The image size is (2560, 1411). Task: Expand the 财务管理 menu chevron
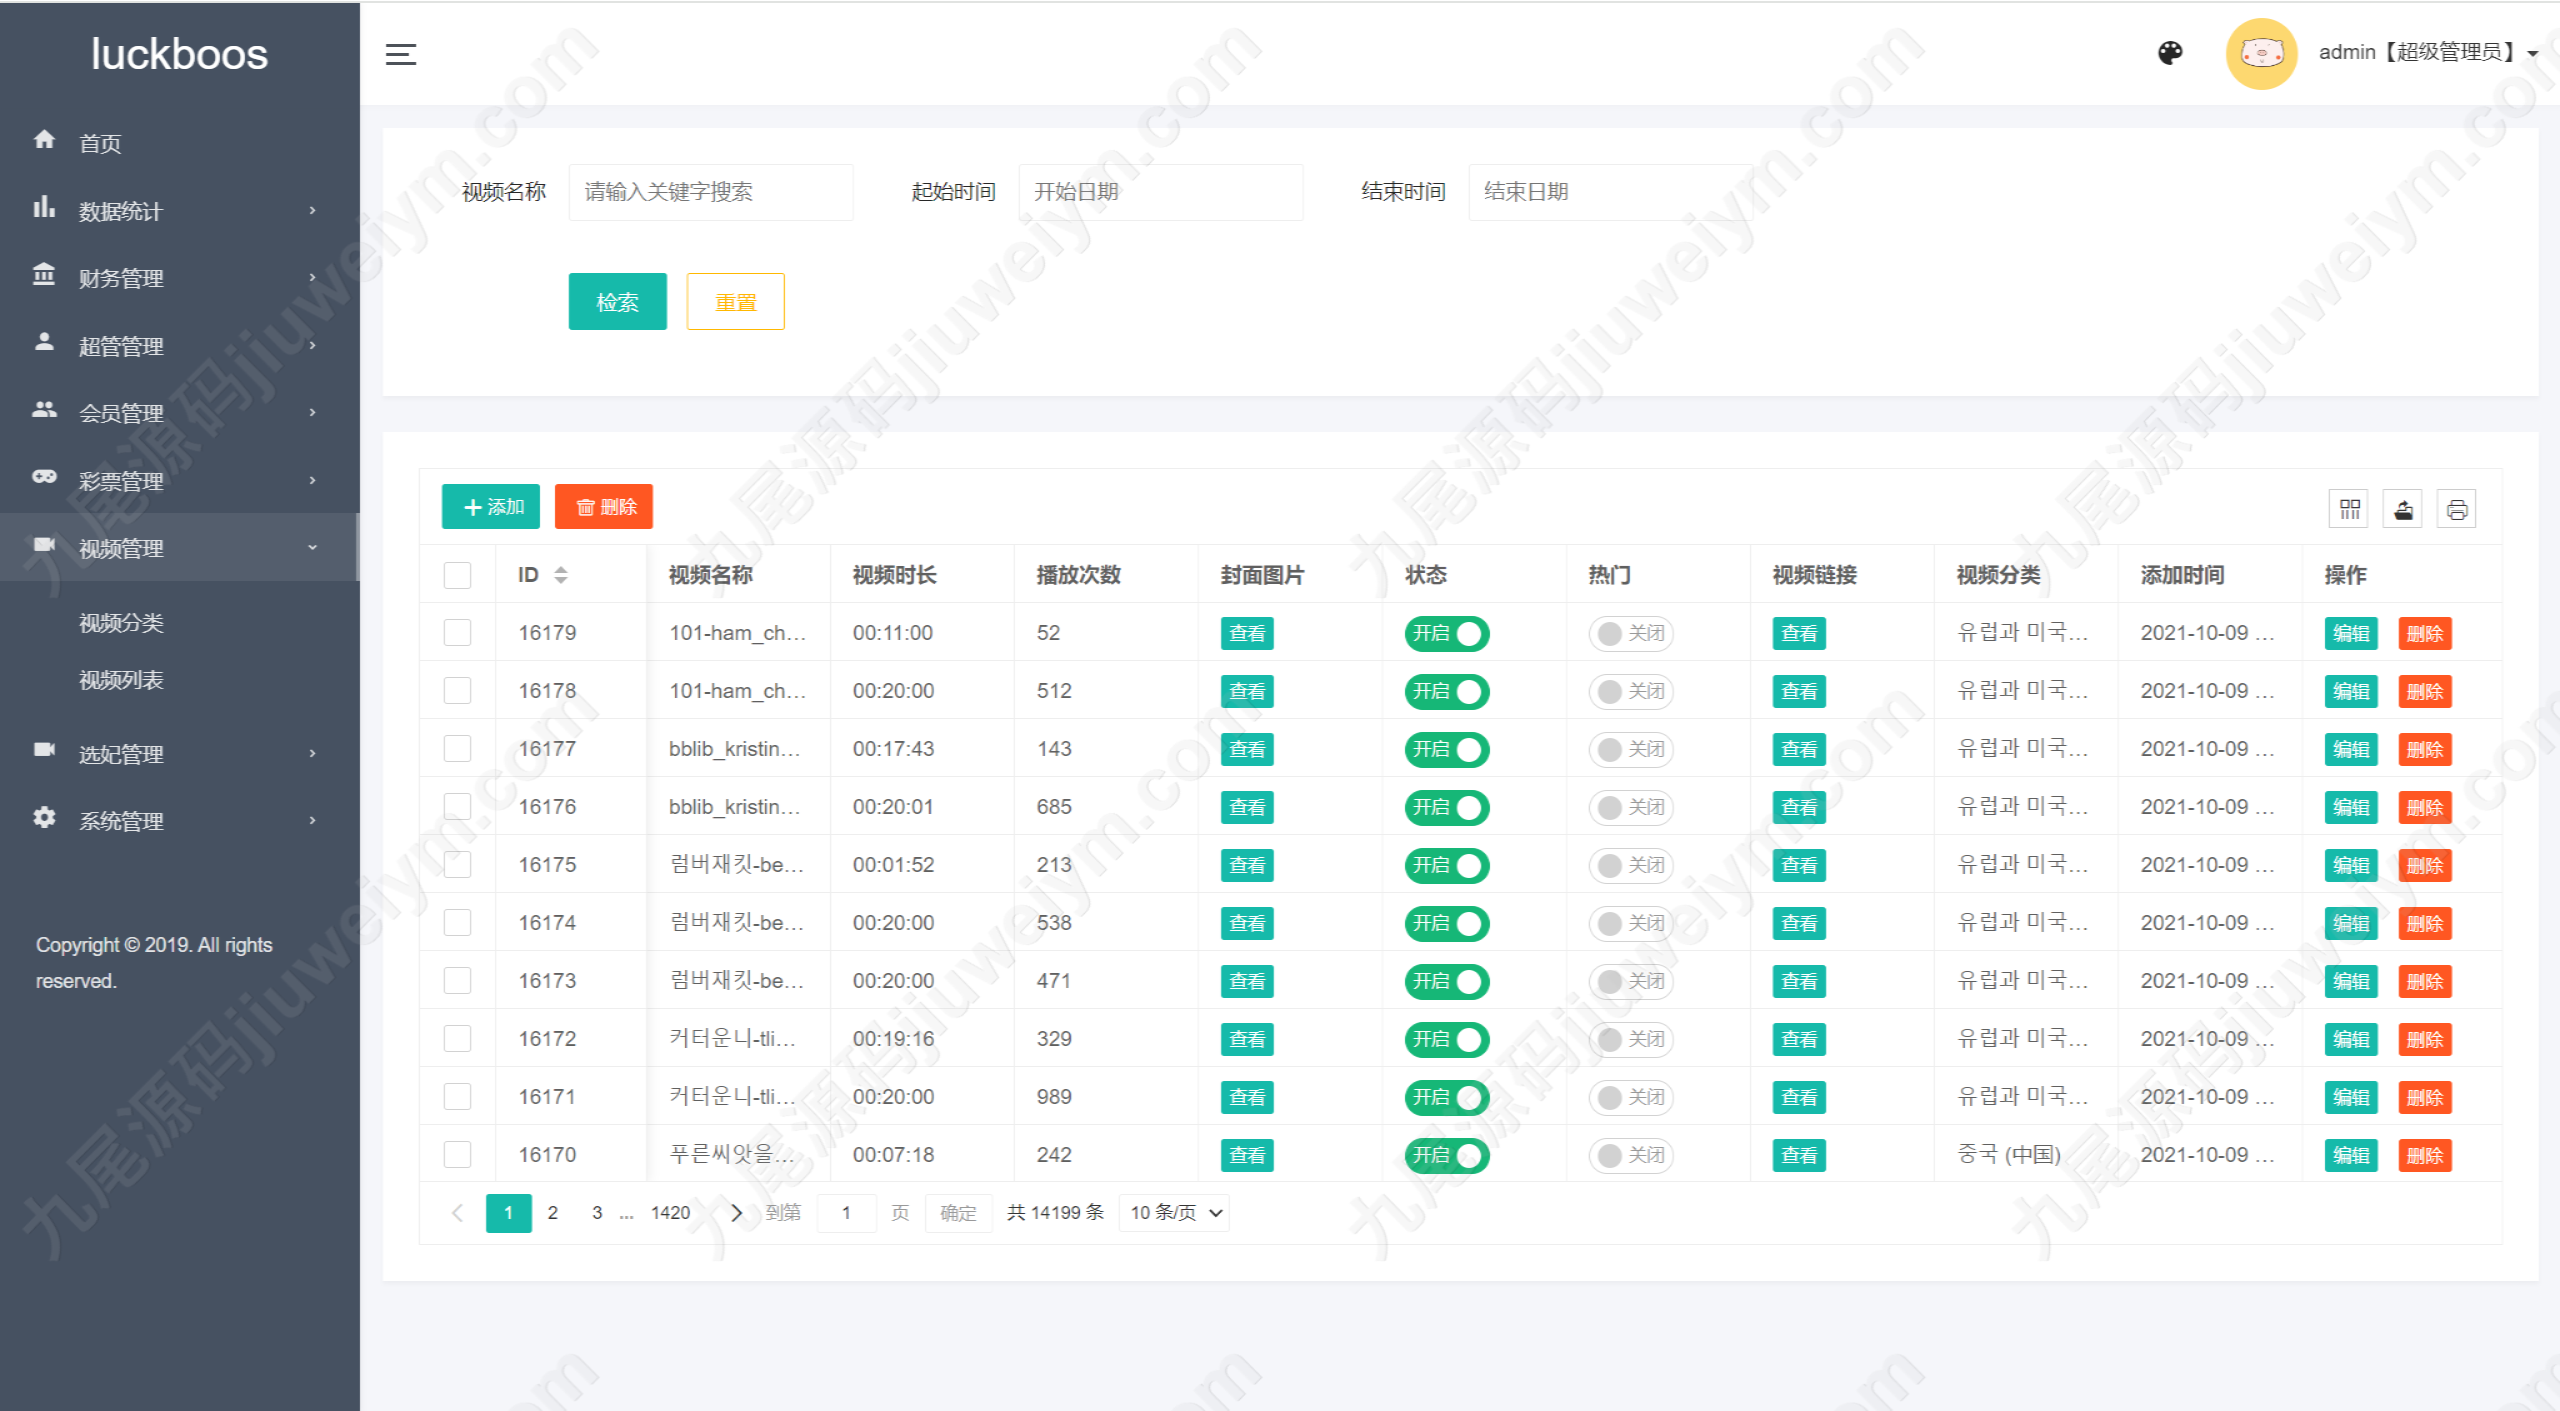coord(313,277)
